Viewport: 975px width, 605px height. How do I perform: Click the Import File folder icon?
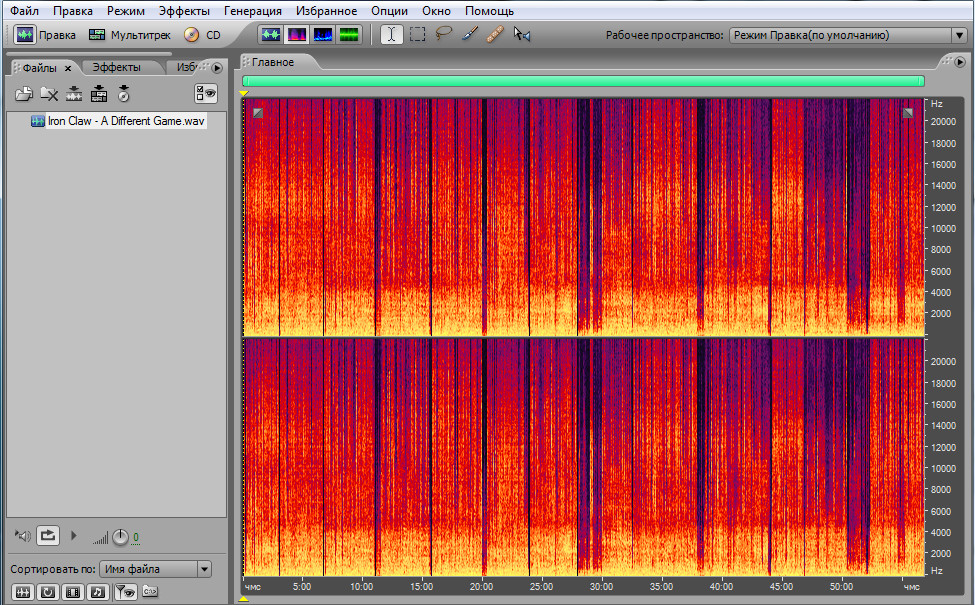coord(24,94)
